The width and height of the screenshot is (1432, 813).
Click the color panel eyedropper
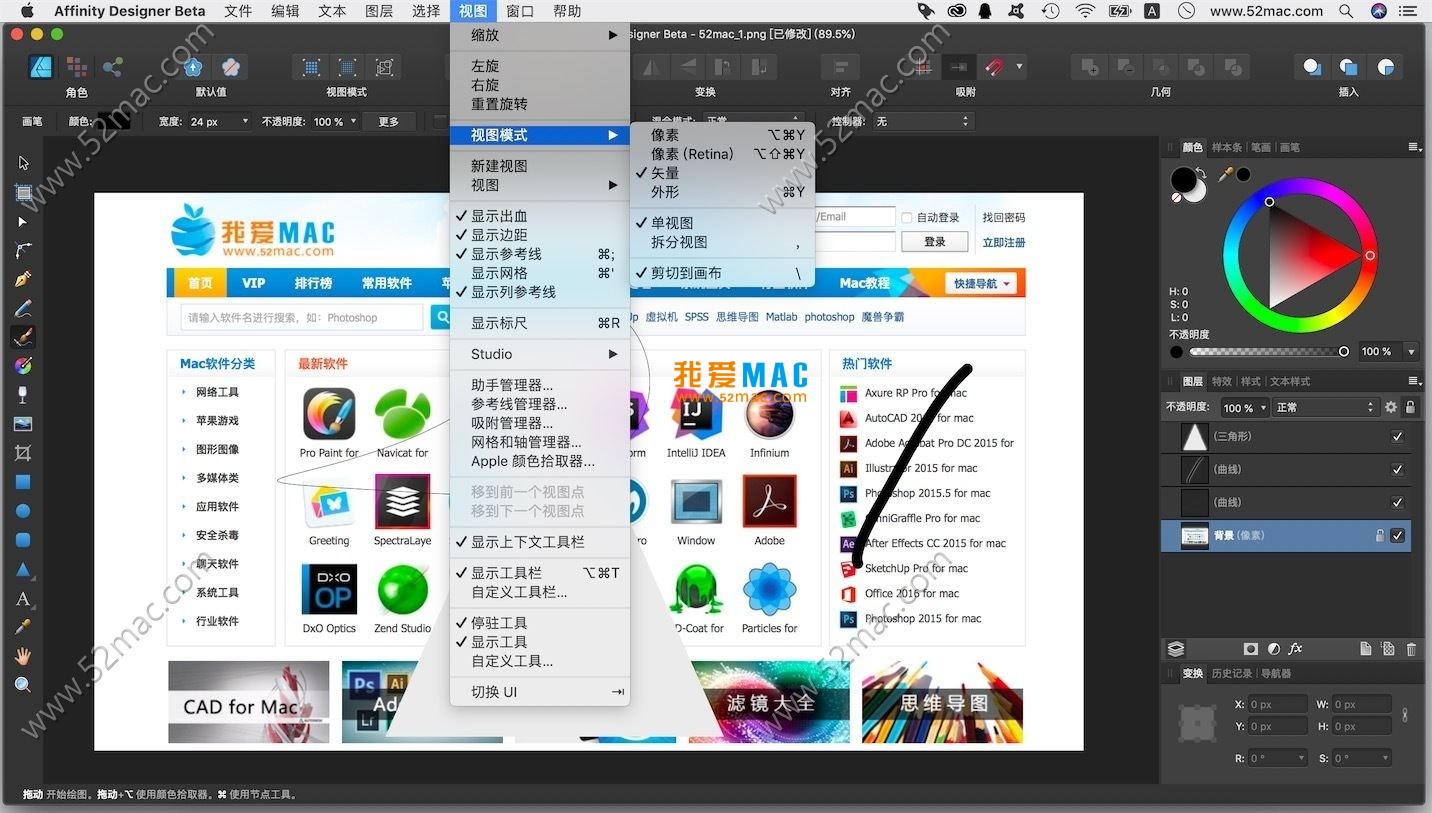point(1226,175)
